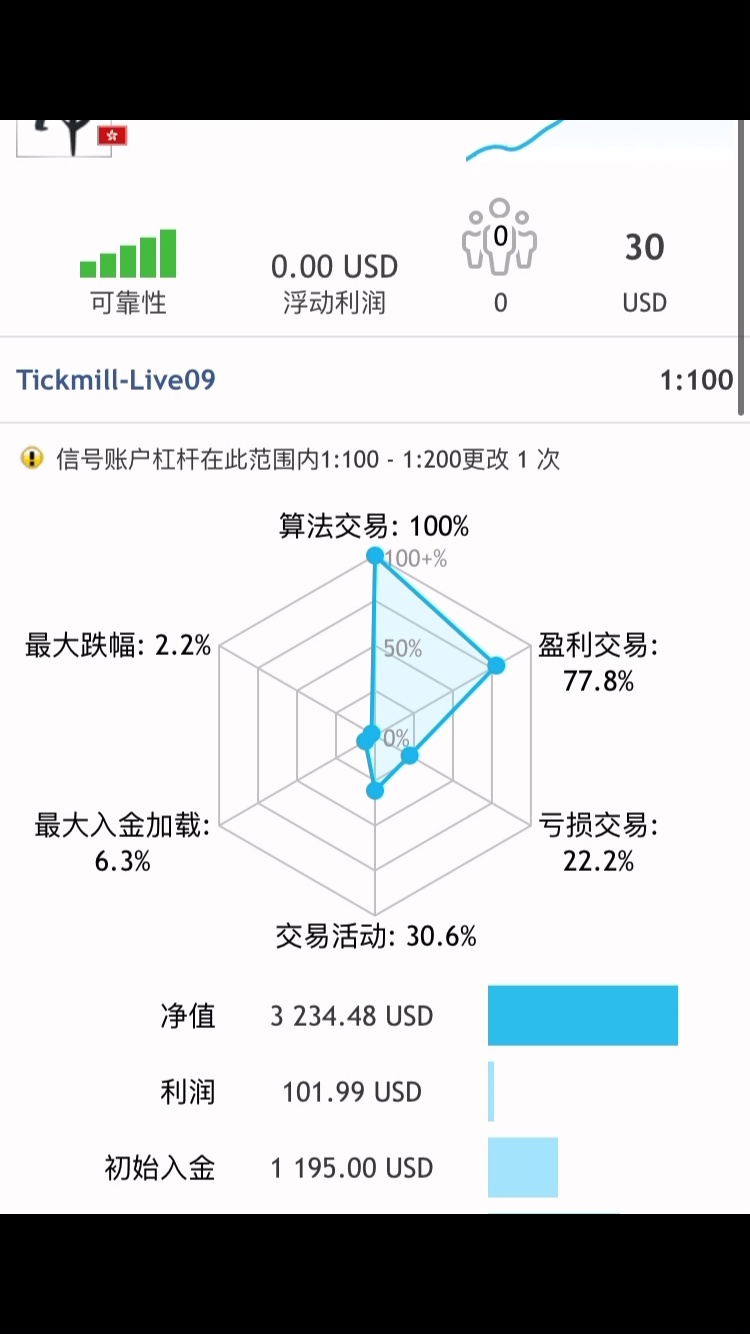This screenshot has width=750, height=1334.
Task: Click the subscribers people icon
Action: [x=499, y=236]
